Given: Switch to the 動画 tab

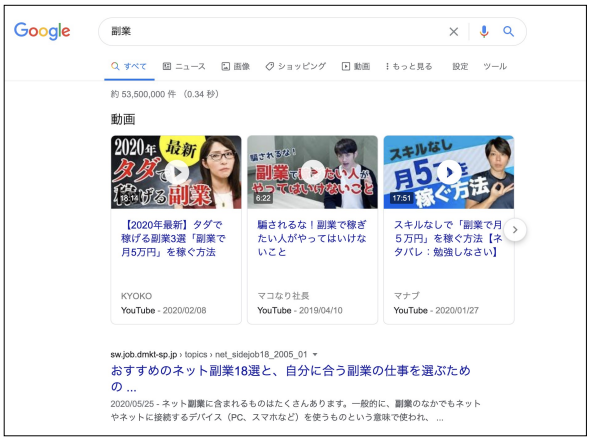Looking at the screenshot, I should coord(356,66).
